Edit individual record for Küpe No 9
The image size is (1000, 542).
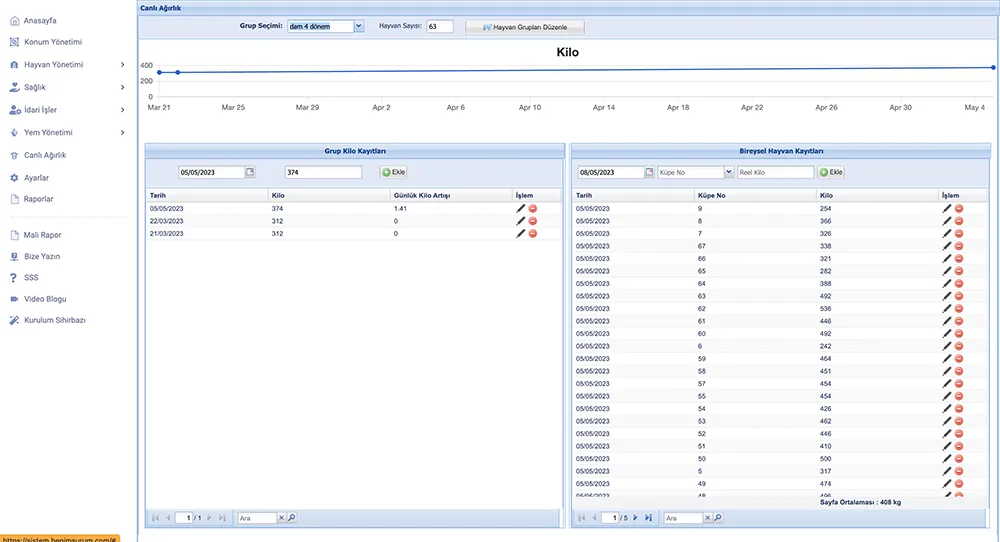(x=947, y=208)
